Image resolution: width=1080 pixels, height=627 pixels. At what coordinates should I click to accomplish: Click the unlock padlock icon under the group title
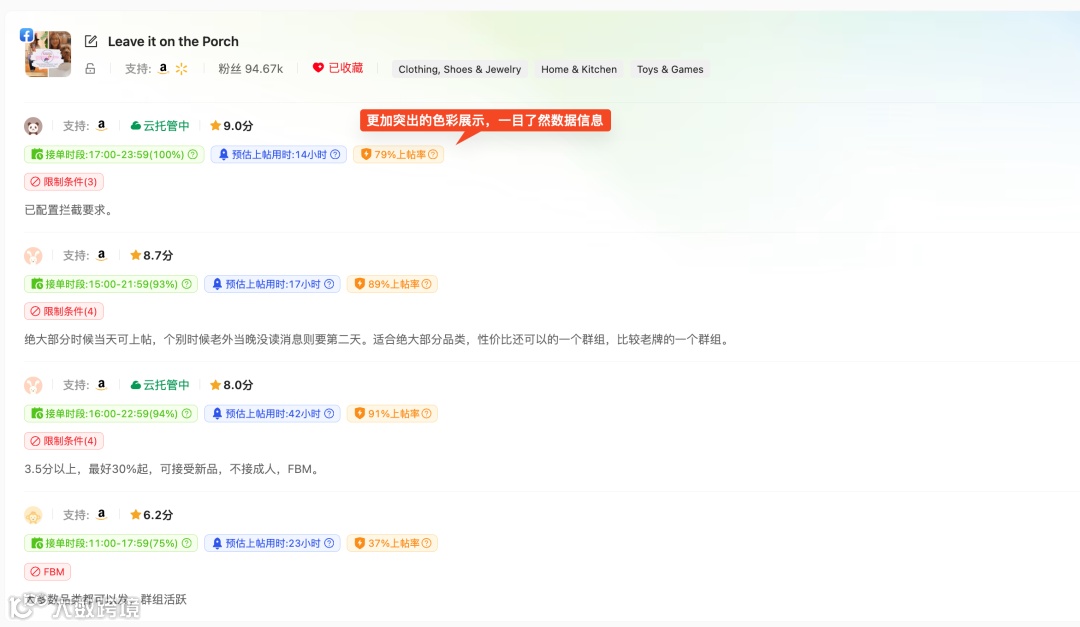pyautogui.click(x=90, y=69)
